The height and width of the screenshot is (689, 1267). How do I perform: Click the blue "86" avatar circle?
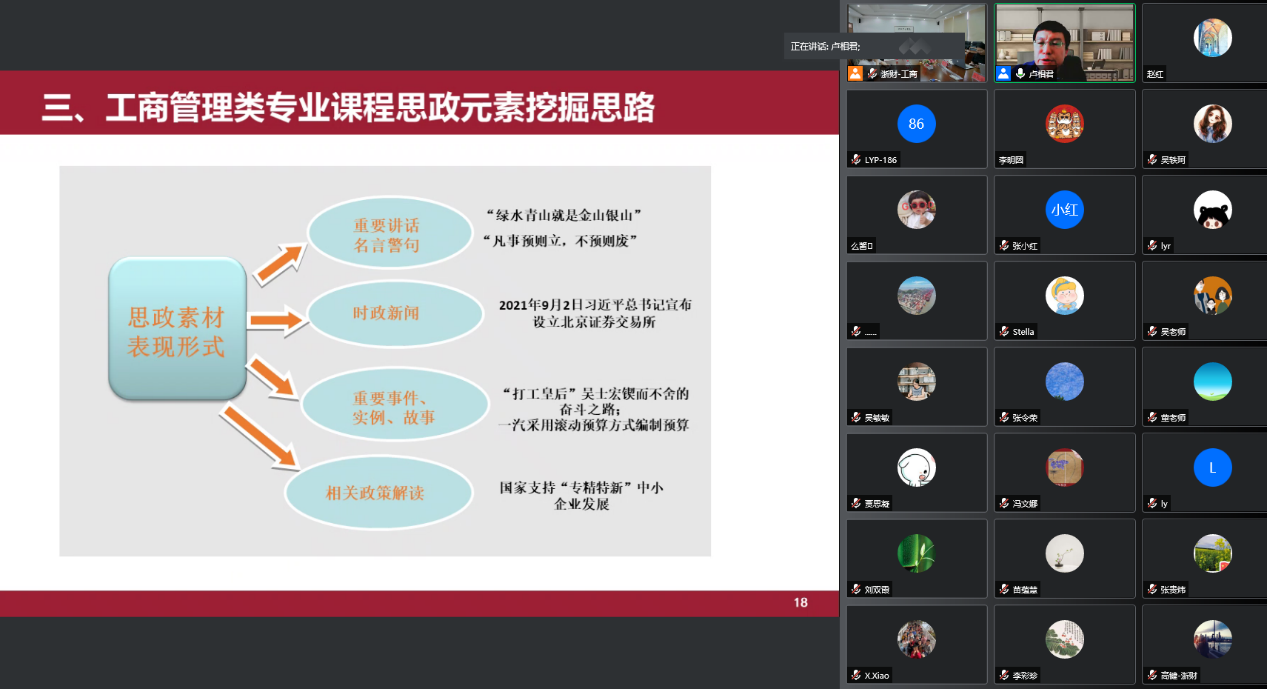pyautogui.click(x=916, y=124)
